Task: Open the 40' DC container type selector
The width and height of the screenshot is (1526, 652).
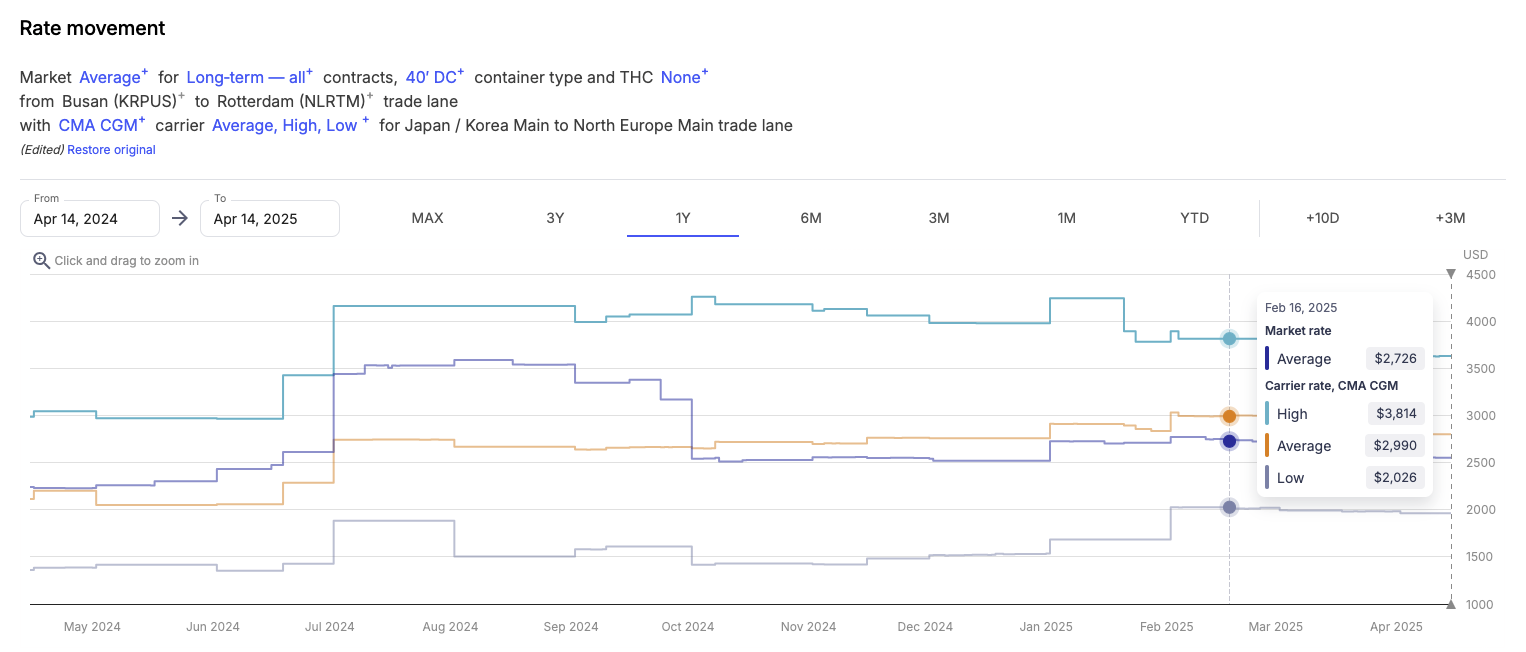Action: 435,77
